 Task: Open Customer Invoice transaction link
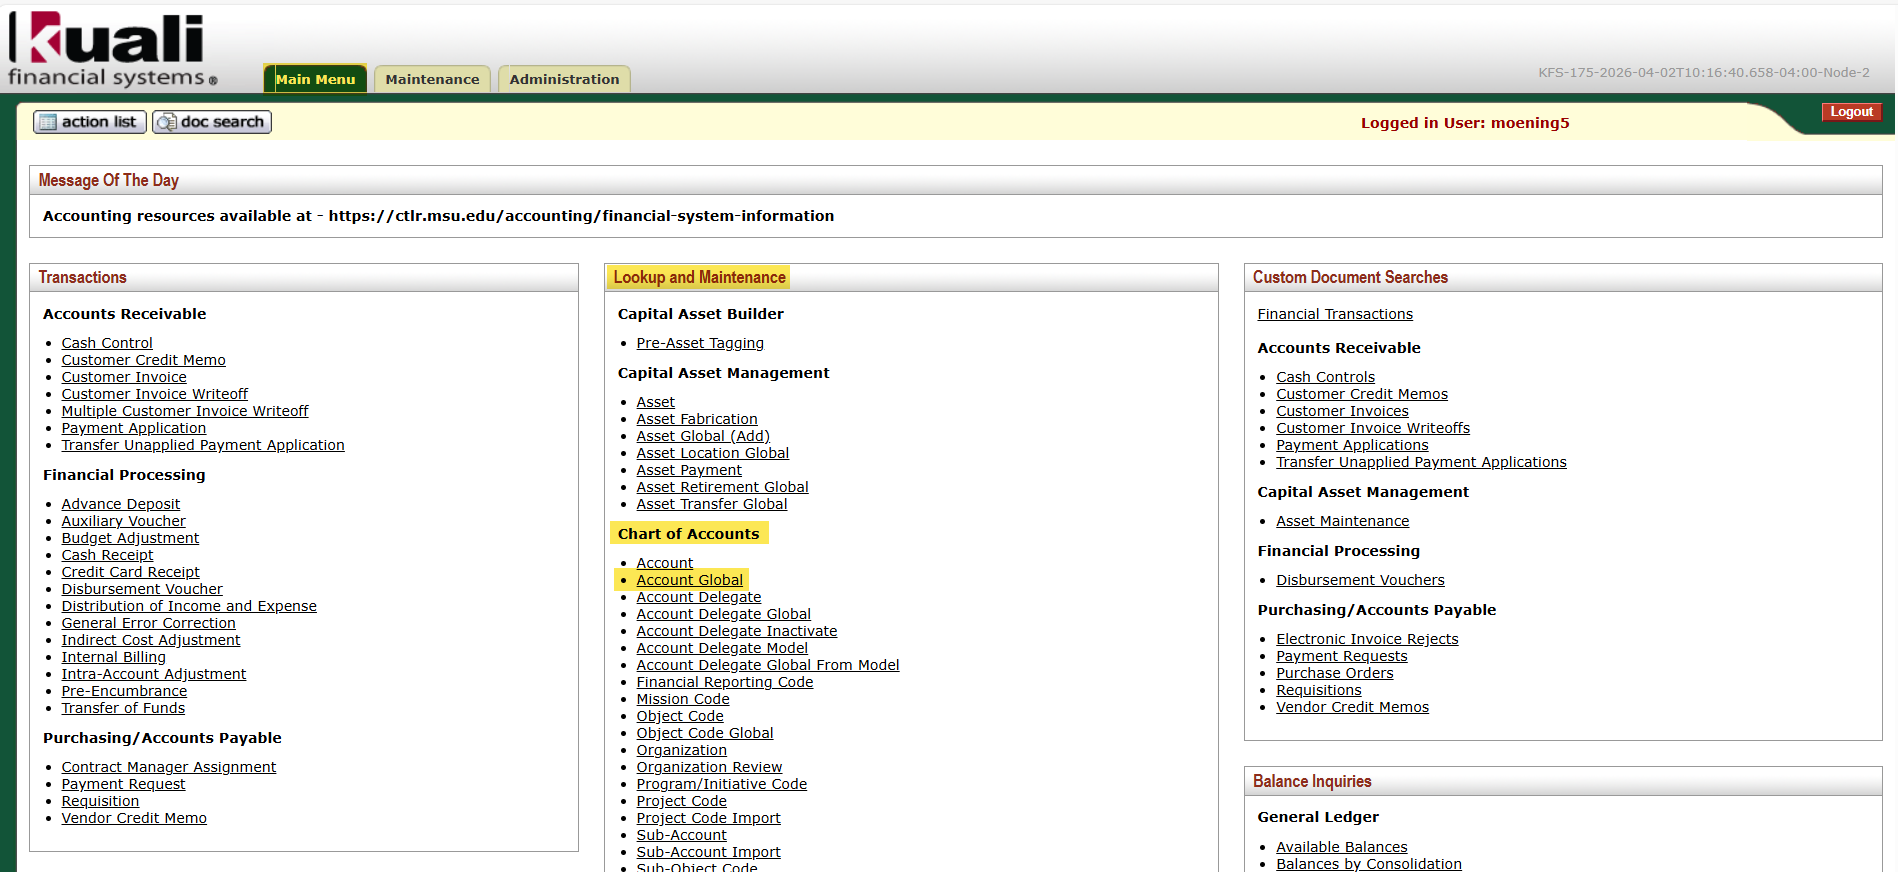click(124, 377)
